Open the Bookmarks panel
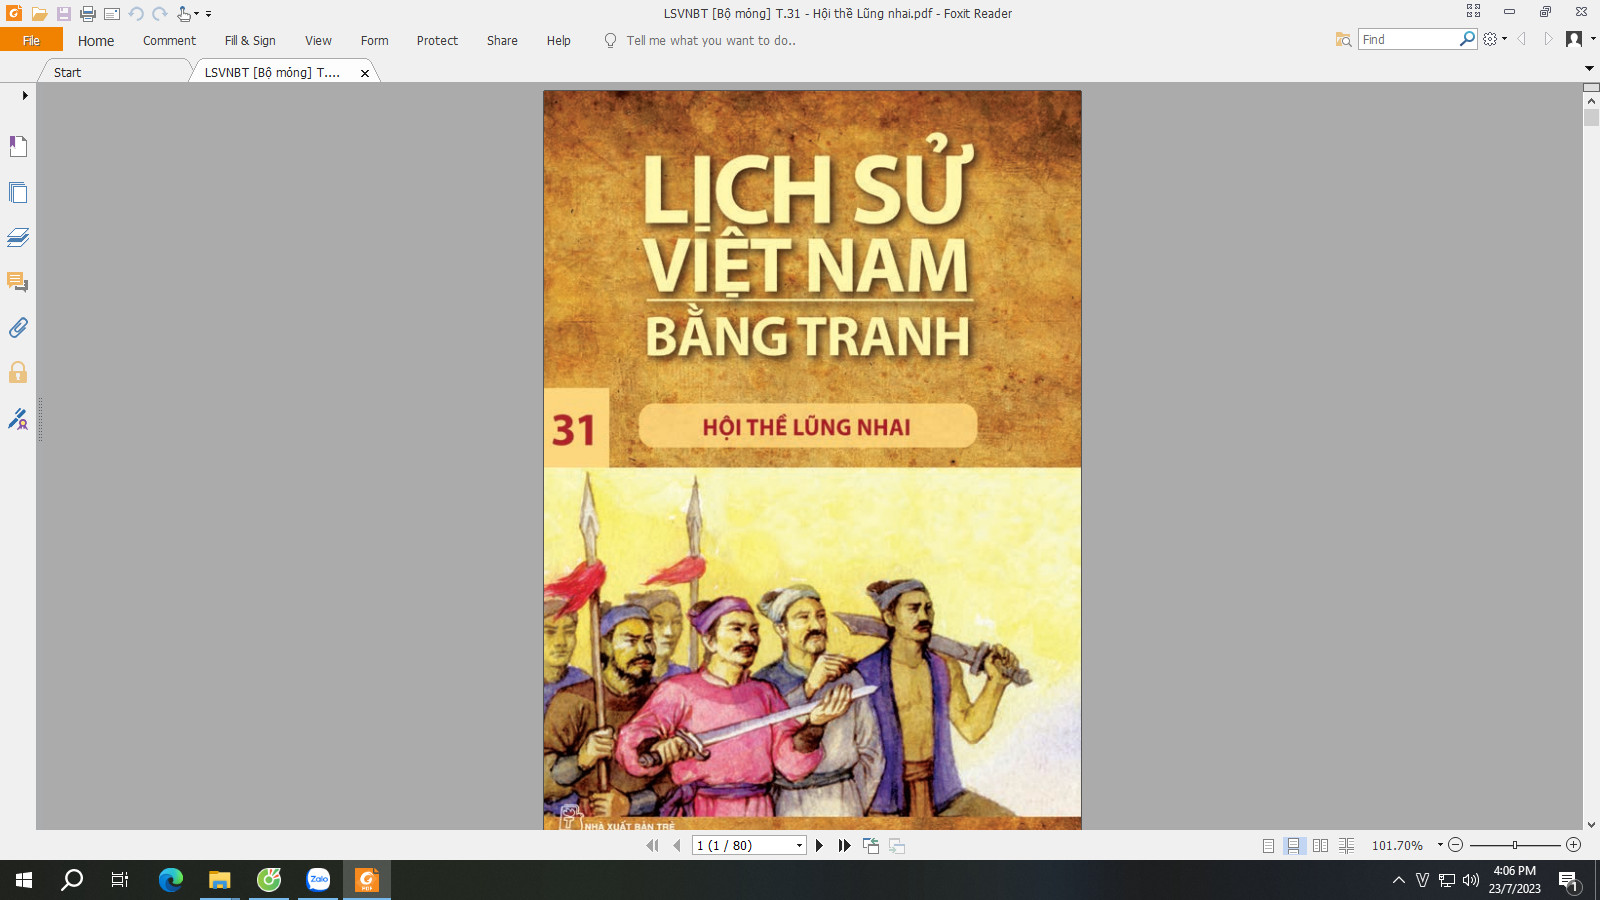 tap(18, 147)
